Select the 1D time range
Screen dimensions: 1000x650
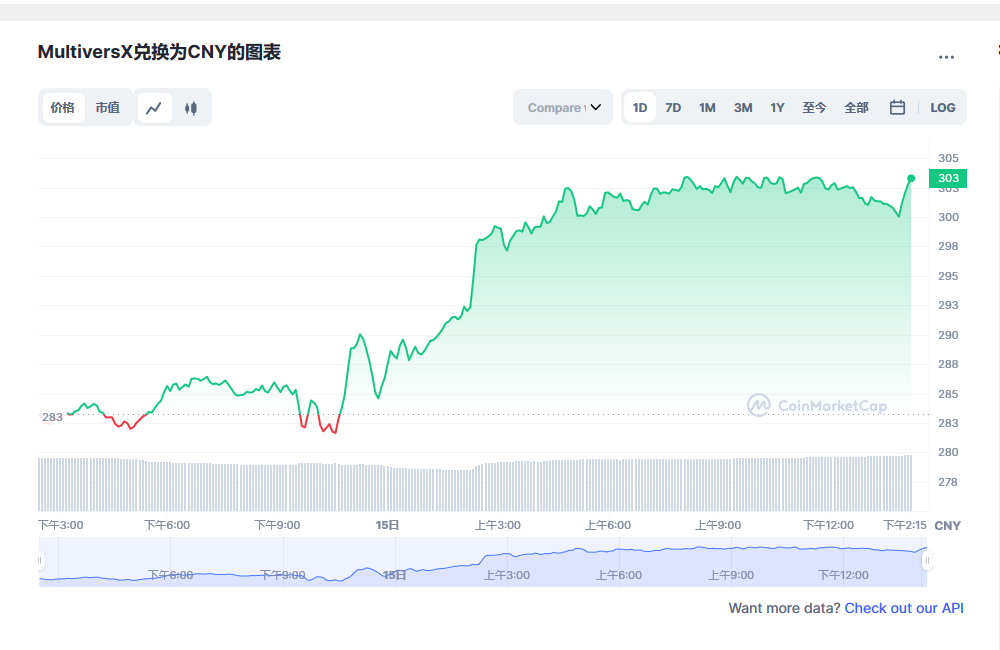[x=640, y=107]
